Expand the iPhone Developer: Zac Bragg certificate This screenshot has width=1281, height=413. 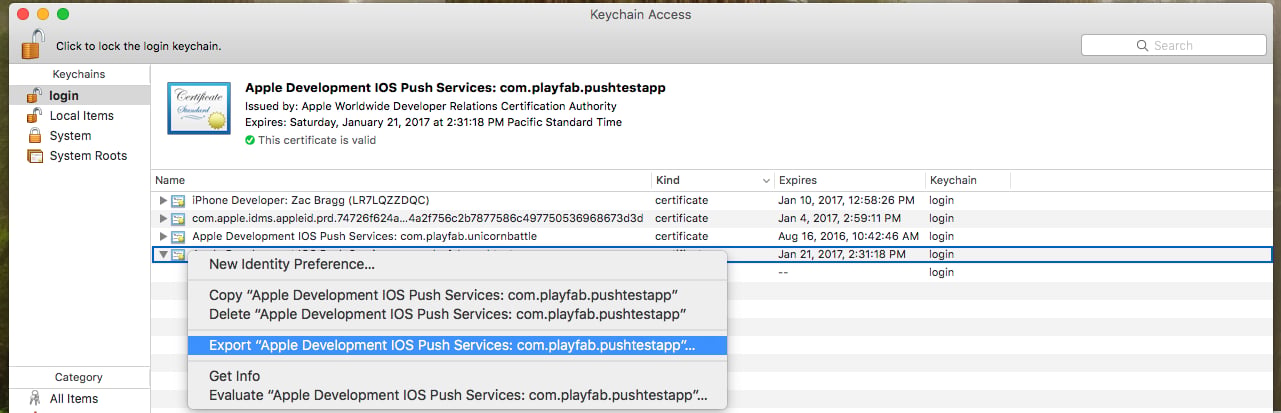click(x=163, y=200)
